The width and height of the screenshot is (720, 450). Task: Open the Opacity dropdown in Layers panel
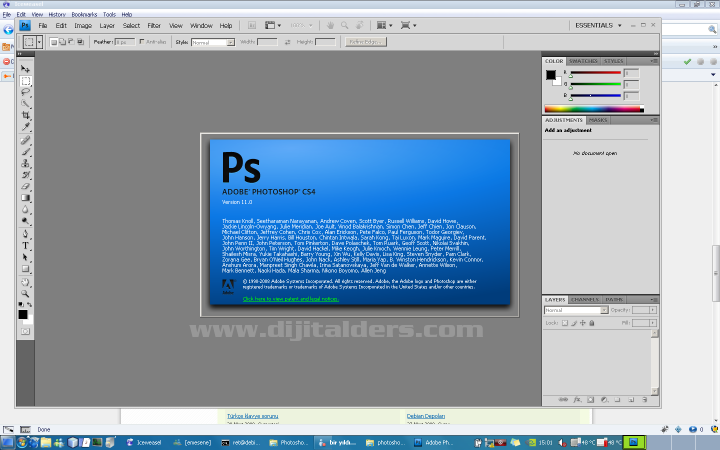652,310
